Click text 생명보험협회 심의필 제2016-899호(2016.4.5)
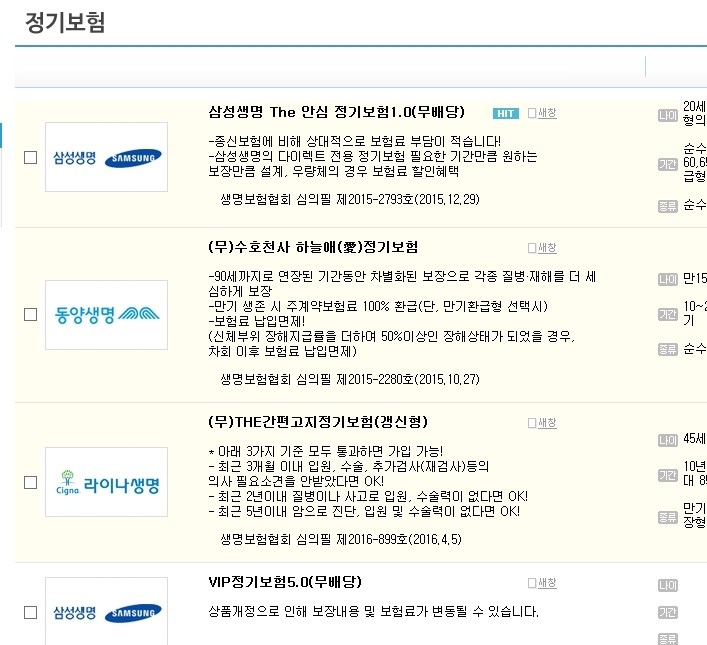The width and height of the screenshot is (707, 645). click(x=341, y=539)
